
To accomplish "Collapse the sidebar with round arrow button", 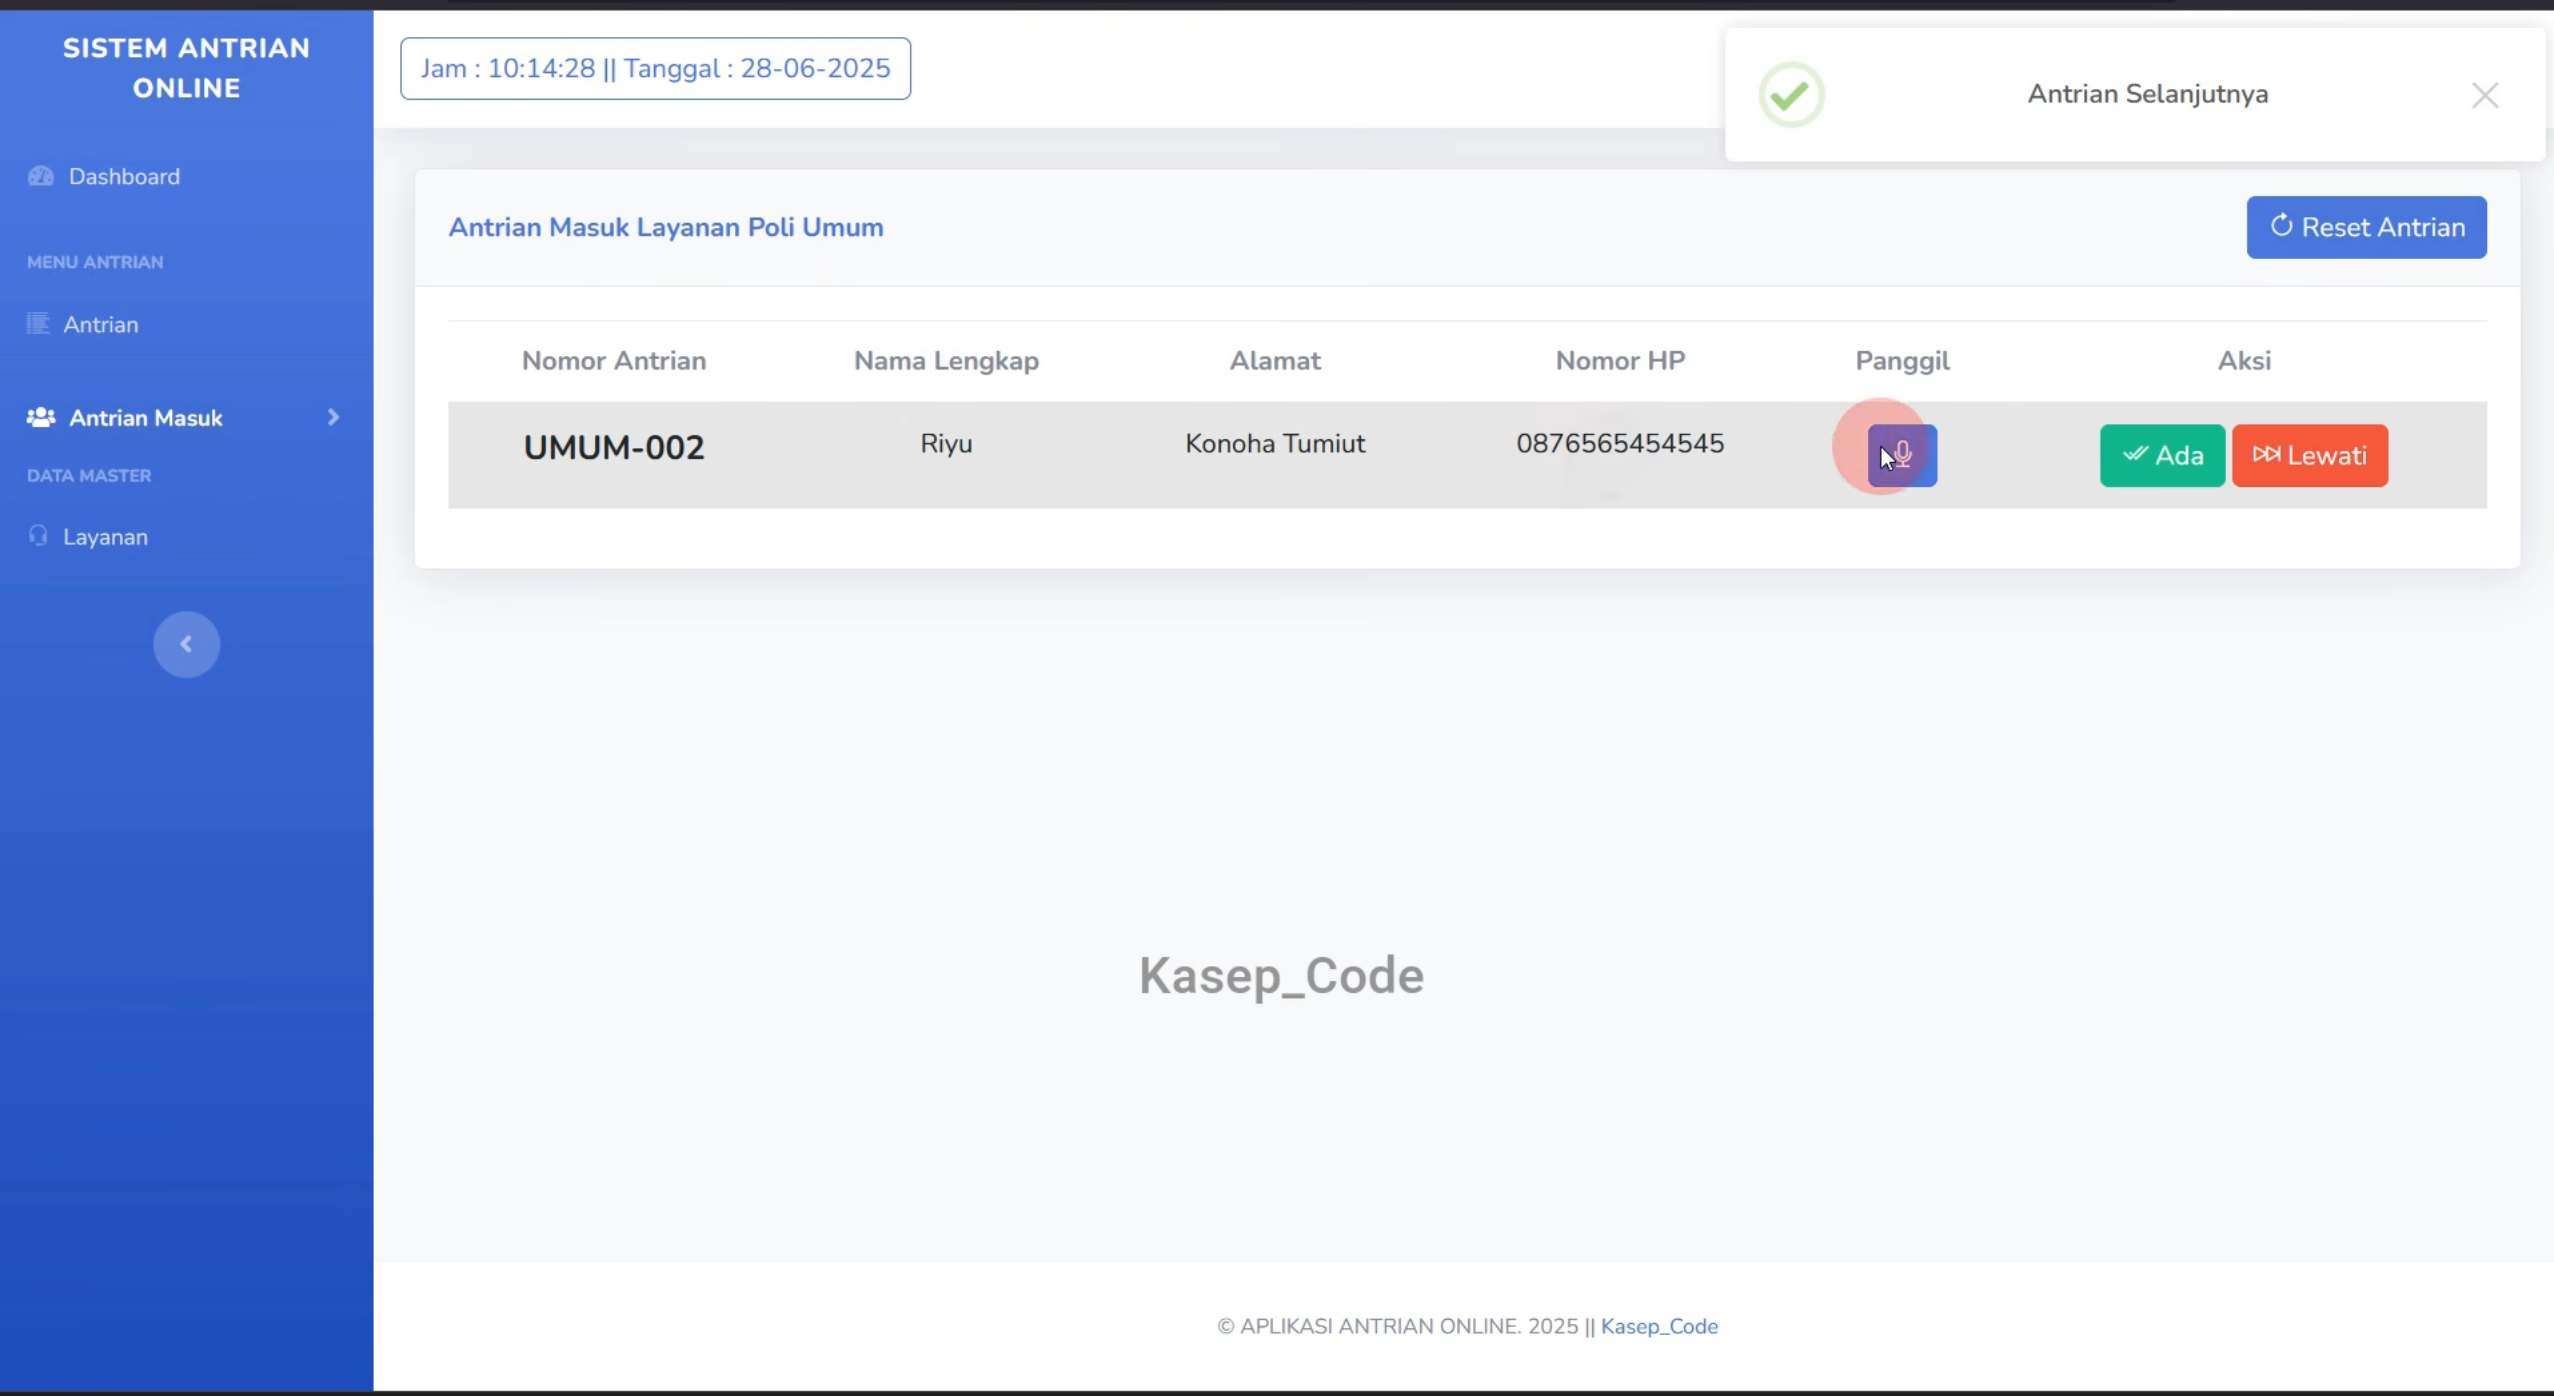I will click(186, 644).
